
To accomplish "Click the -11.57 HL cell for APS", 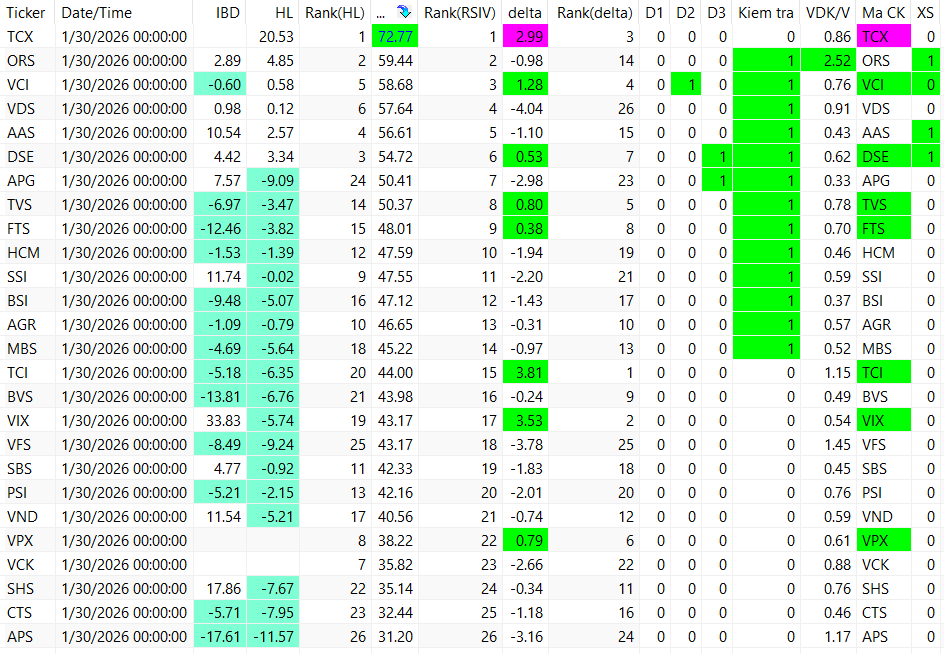I will point(273,637).
